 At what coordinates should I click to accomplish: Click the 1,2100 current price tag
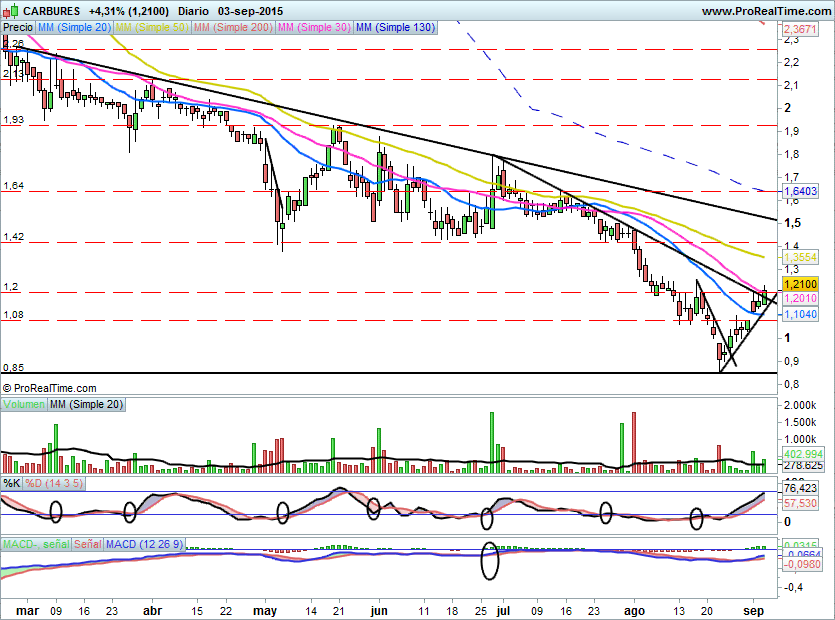click(x=800, y=285)
